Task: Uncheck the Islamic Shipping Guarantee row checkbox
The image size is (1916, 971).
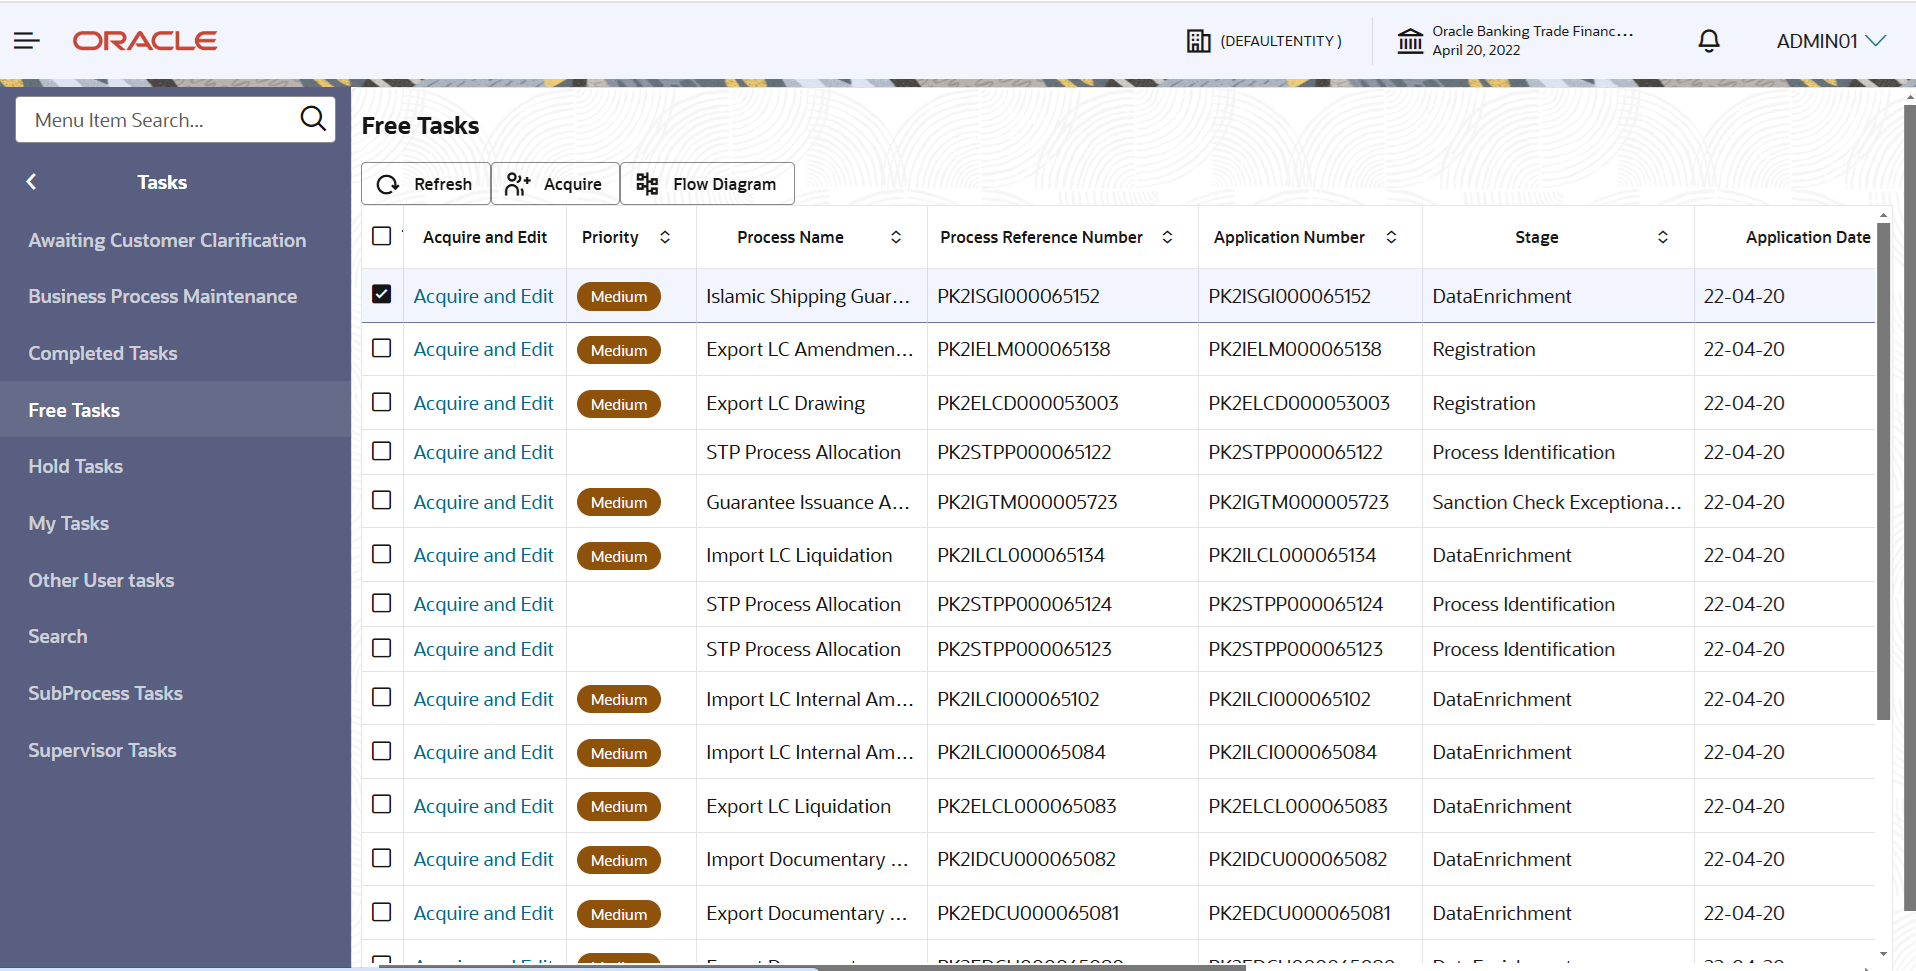Action: [x=381, y=294]
